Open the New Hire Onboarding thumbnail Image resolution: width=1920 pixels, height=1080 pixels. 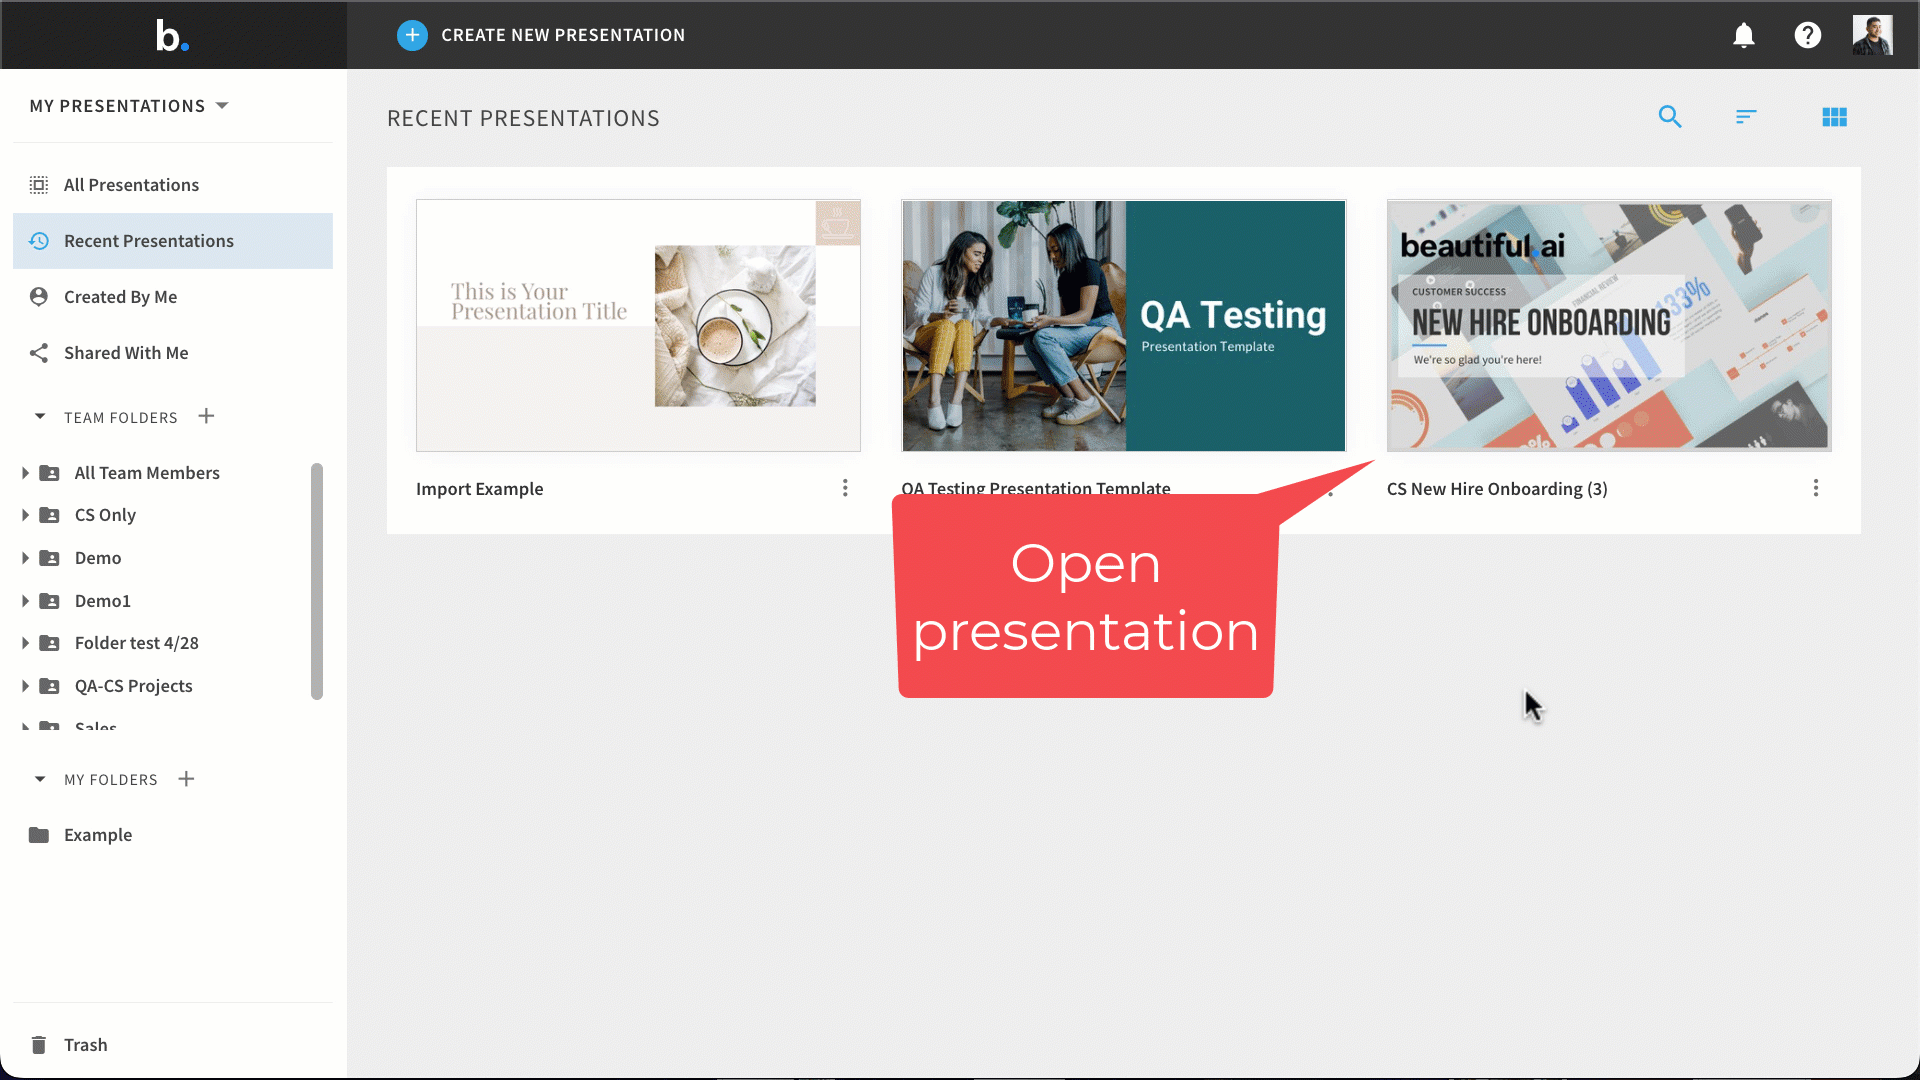1609,326
